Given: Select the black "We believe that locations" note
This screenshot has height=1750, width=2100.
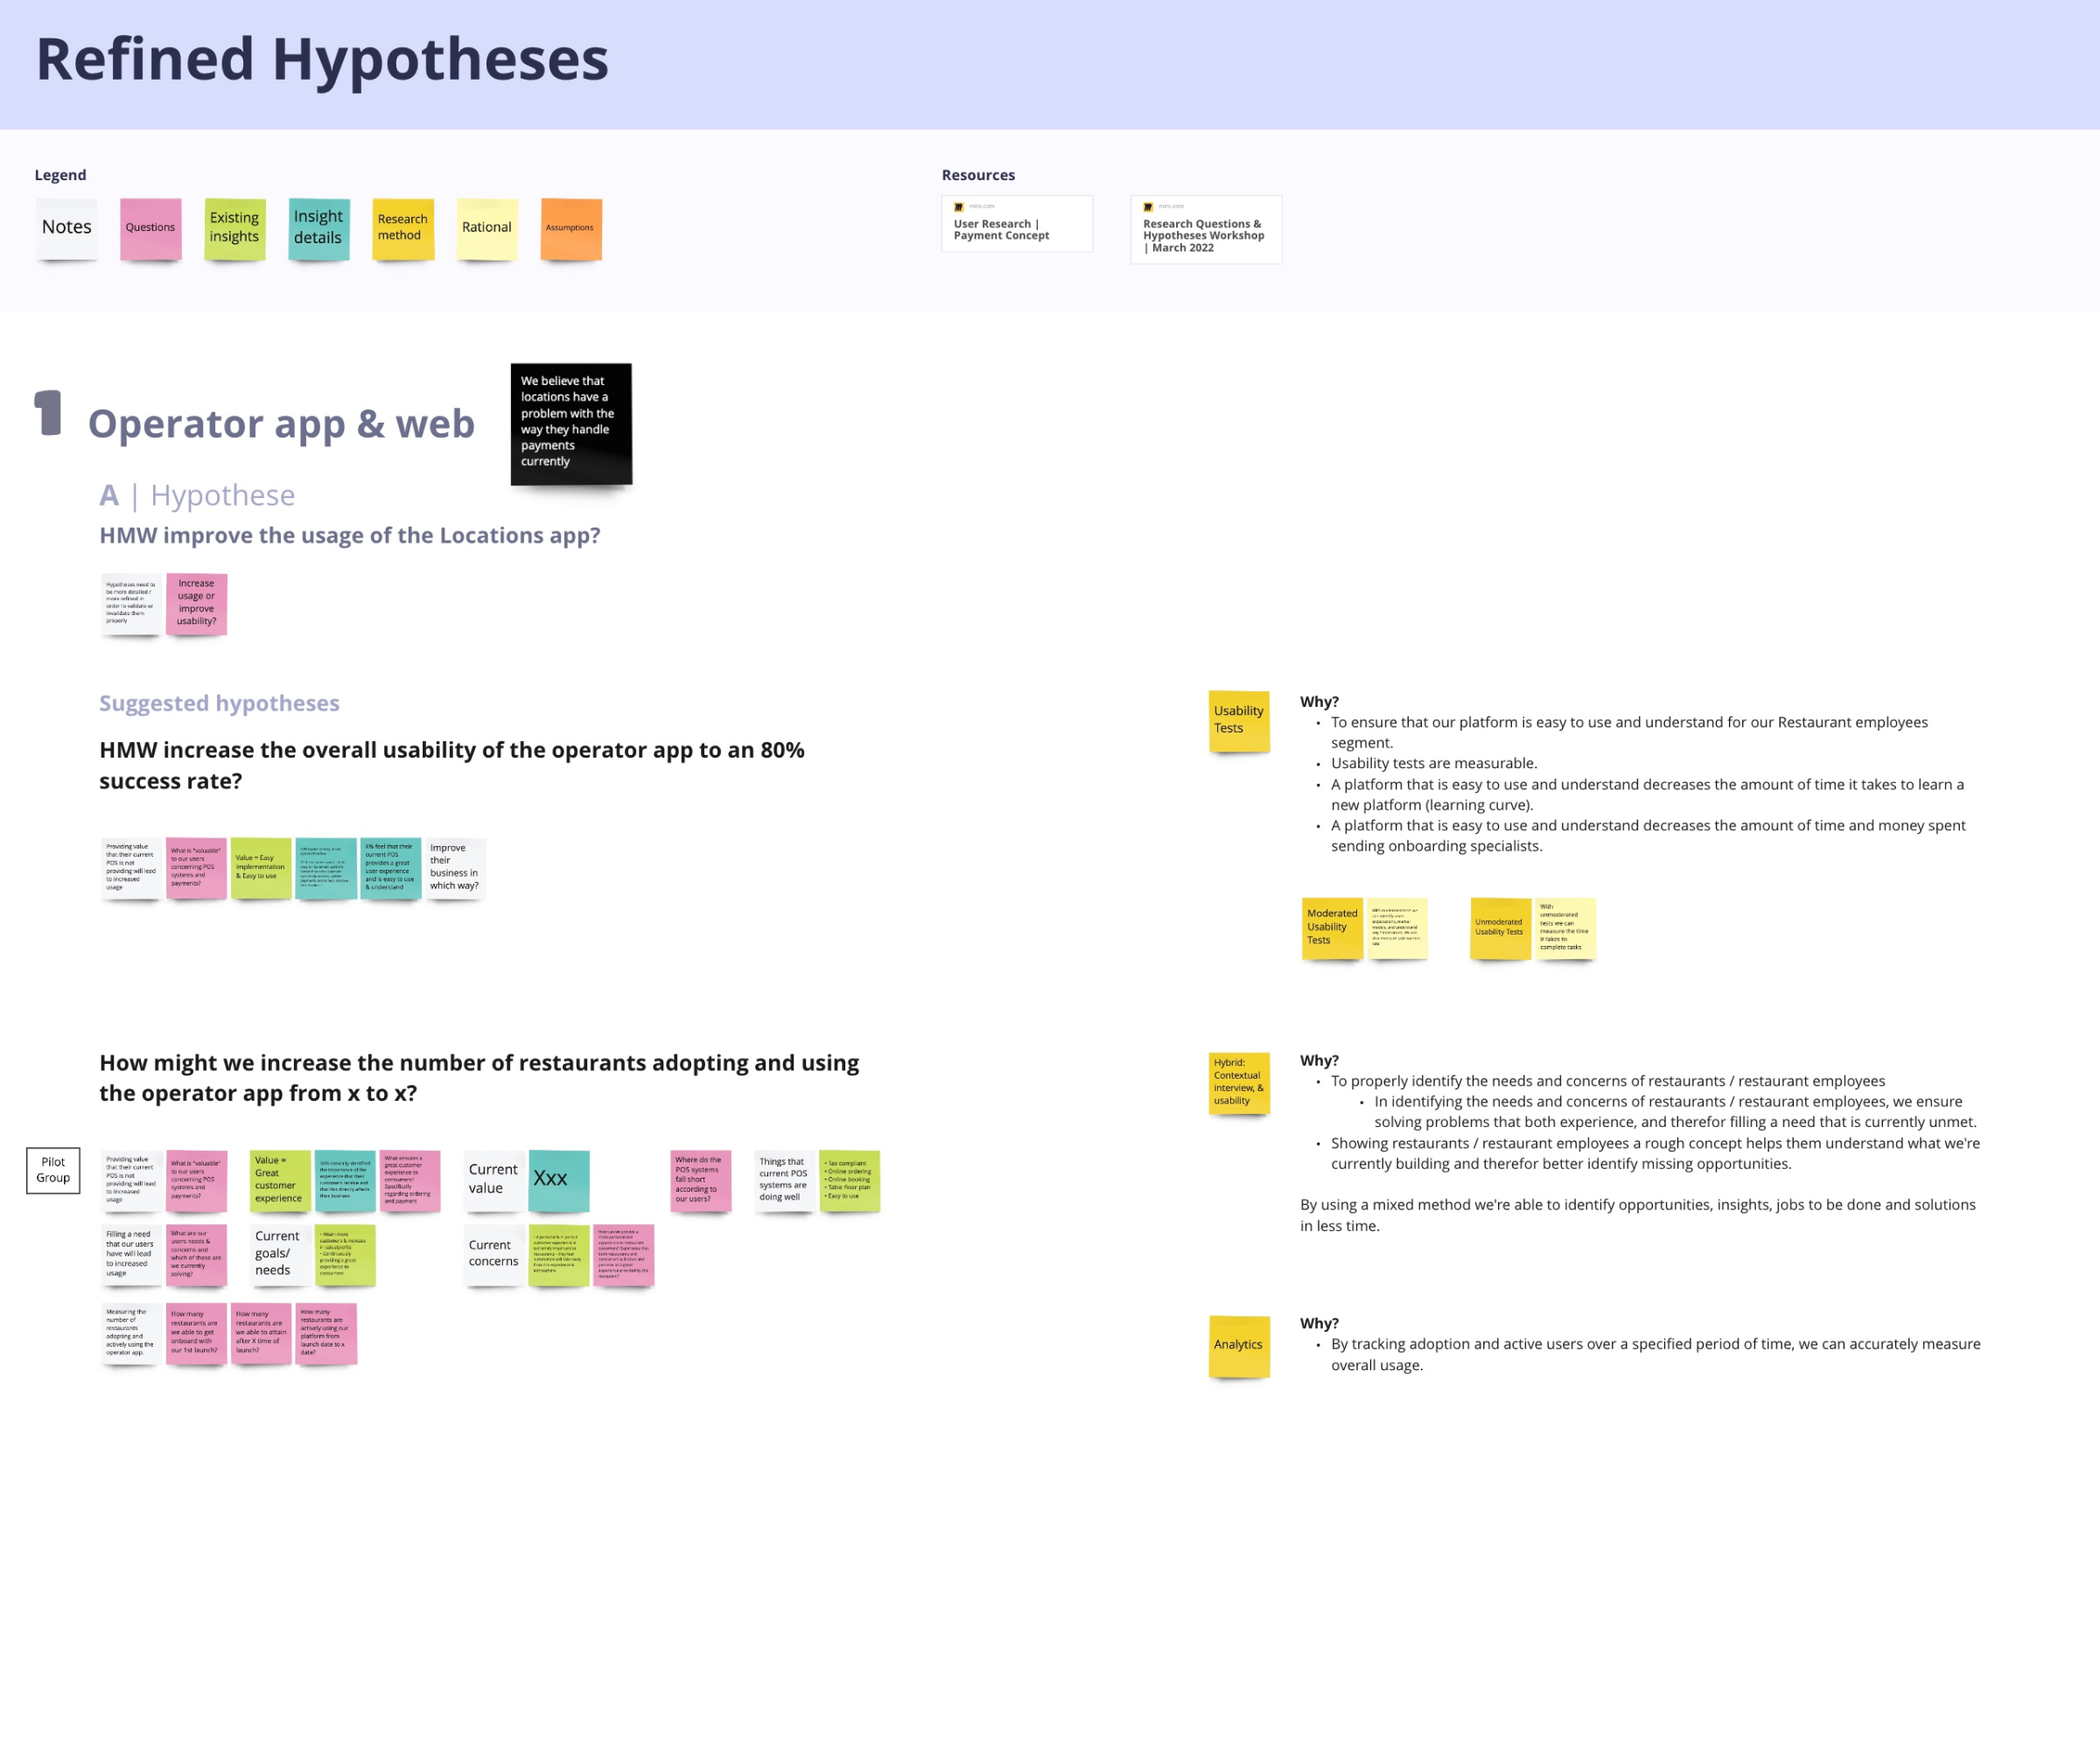Looking at the screenshot, I should coord(571,423).
